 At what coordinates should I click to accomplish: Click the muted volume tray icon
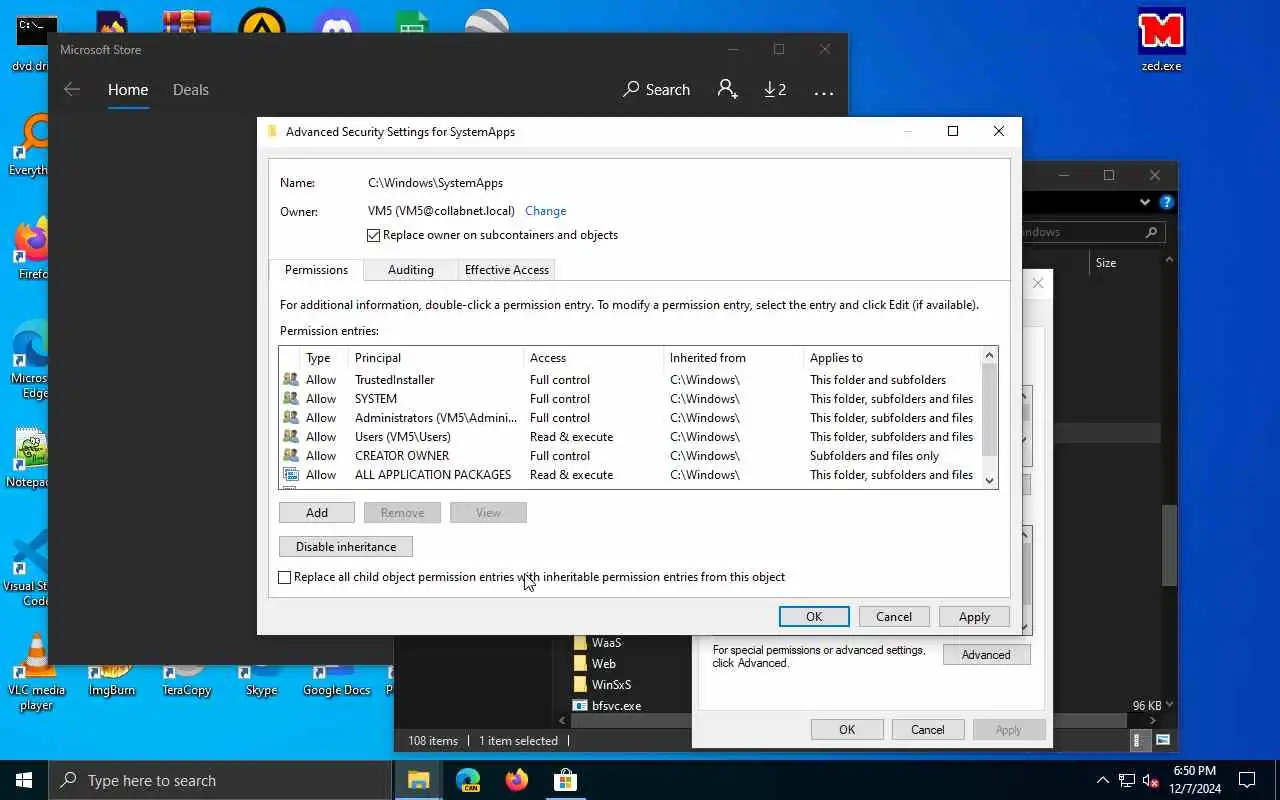1150,781
